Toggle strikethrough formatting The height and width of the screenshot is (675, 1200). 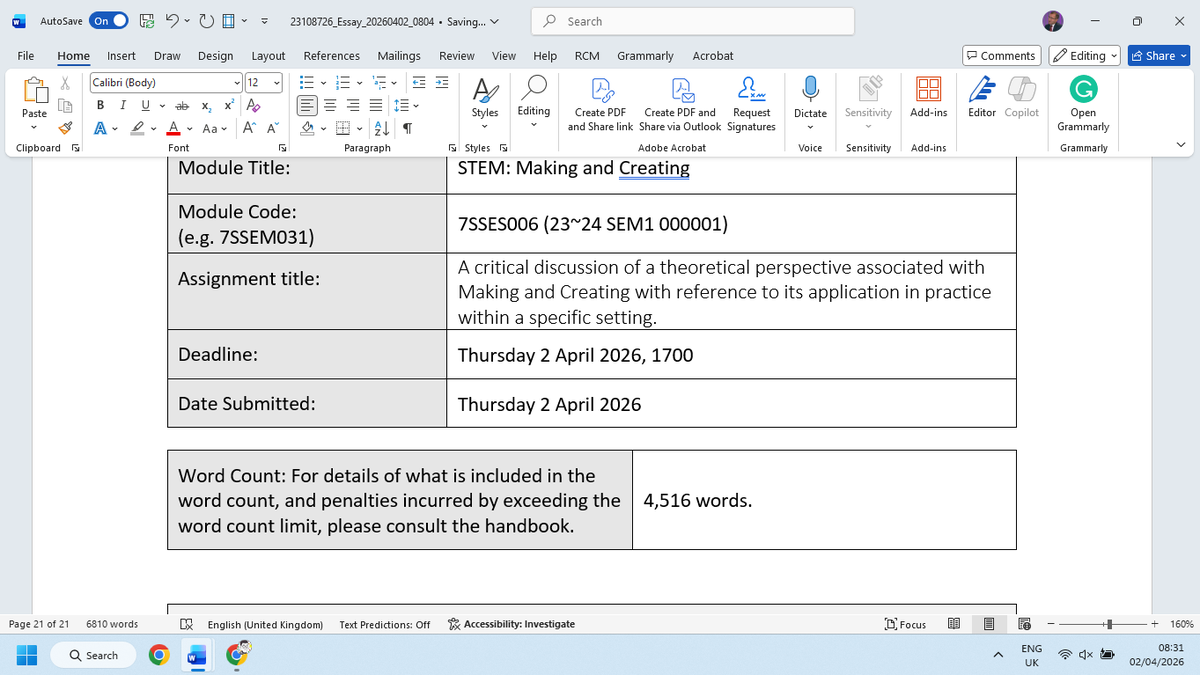point(182,105)
